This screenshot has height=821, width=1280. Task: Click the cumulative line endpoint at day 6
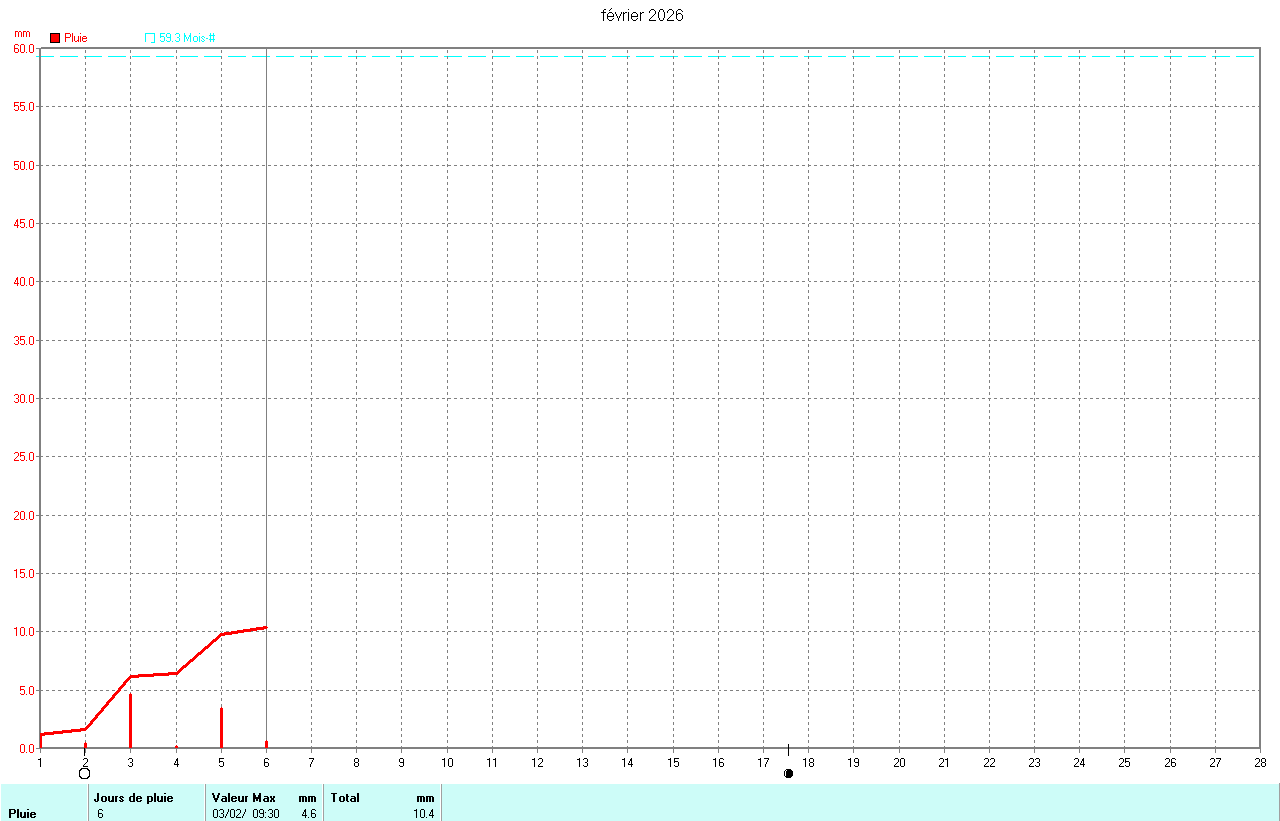pyautogui.click(x=265, y=627)
